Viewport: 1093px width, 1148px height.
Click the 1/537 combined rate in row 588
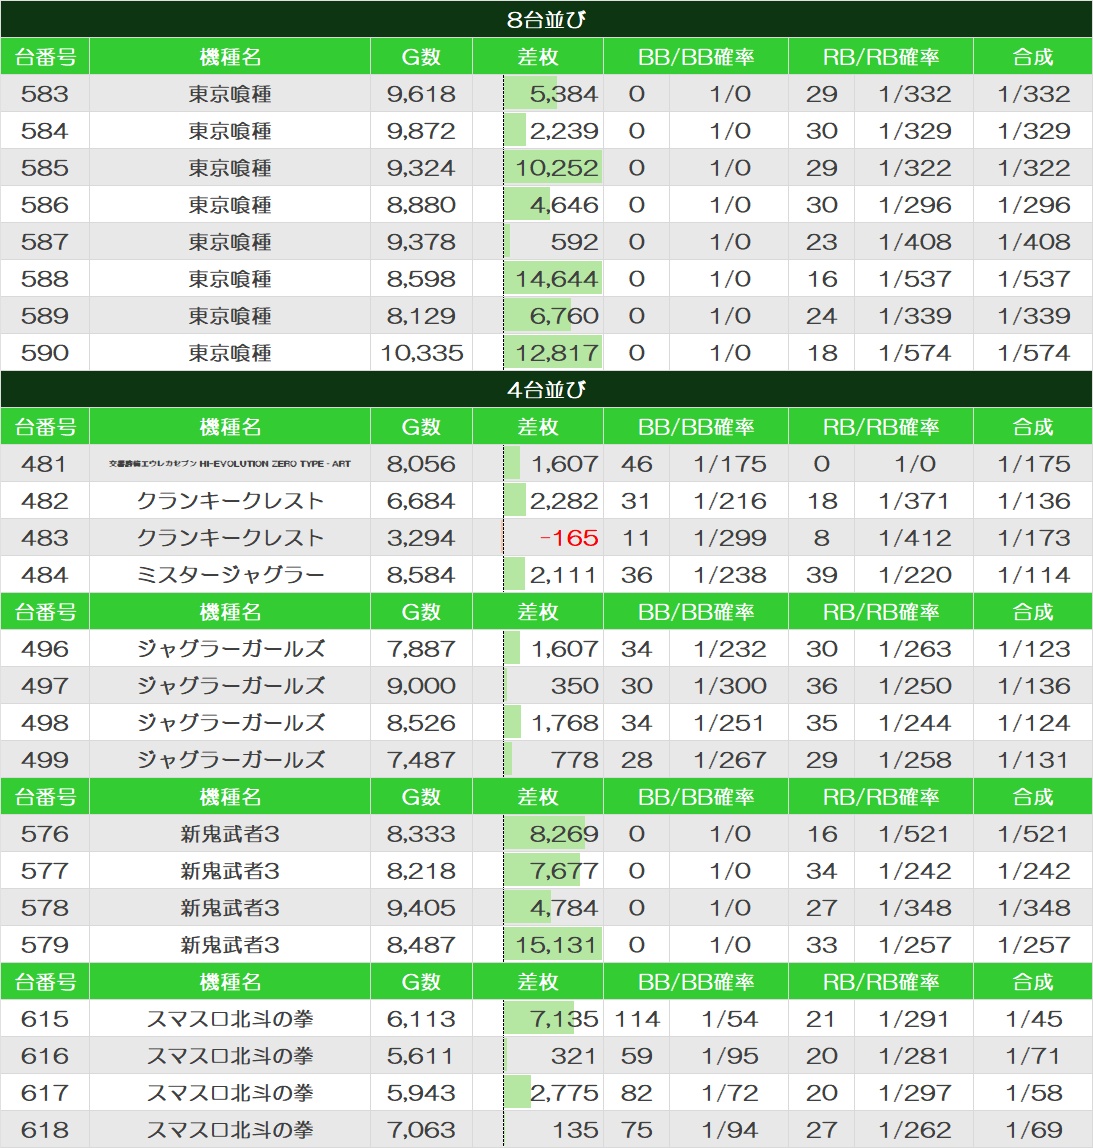click(1034, 279)
